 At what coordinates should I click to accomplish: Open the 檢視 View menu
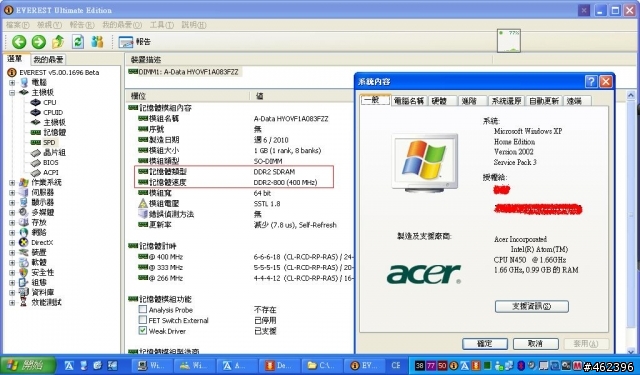(49, 25)
